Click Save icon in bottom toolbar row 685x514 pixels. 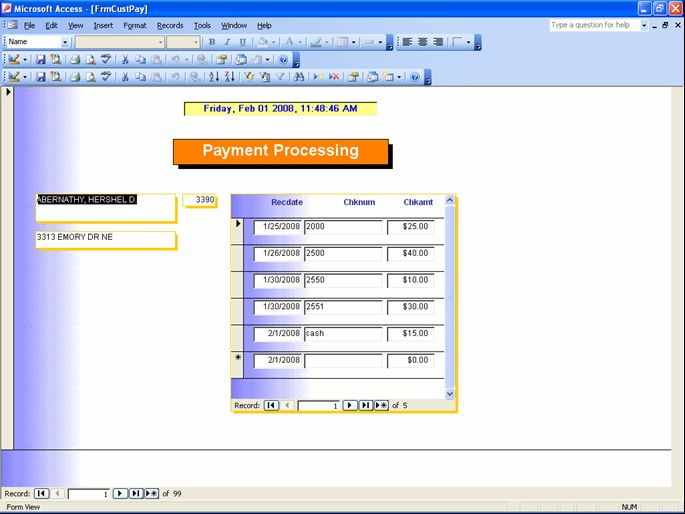pos(41,77)
